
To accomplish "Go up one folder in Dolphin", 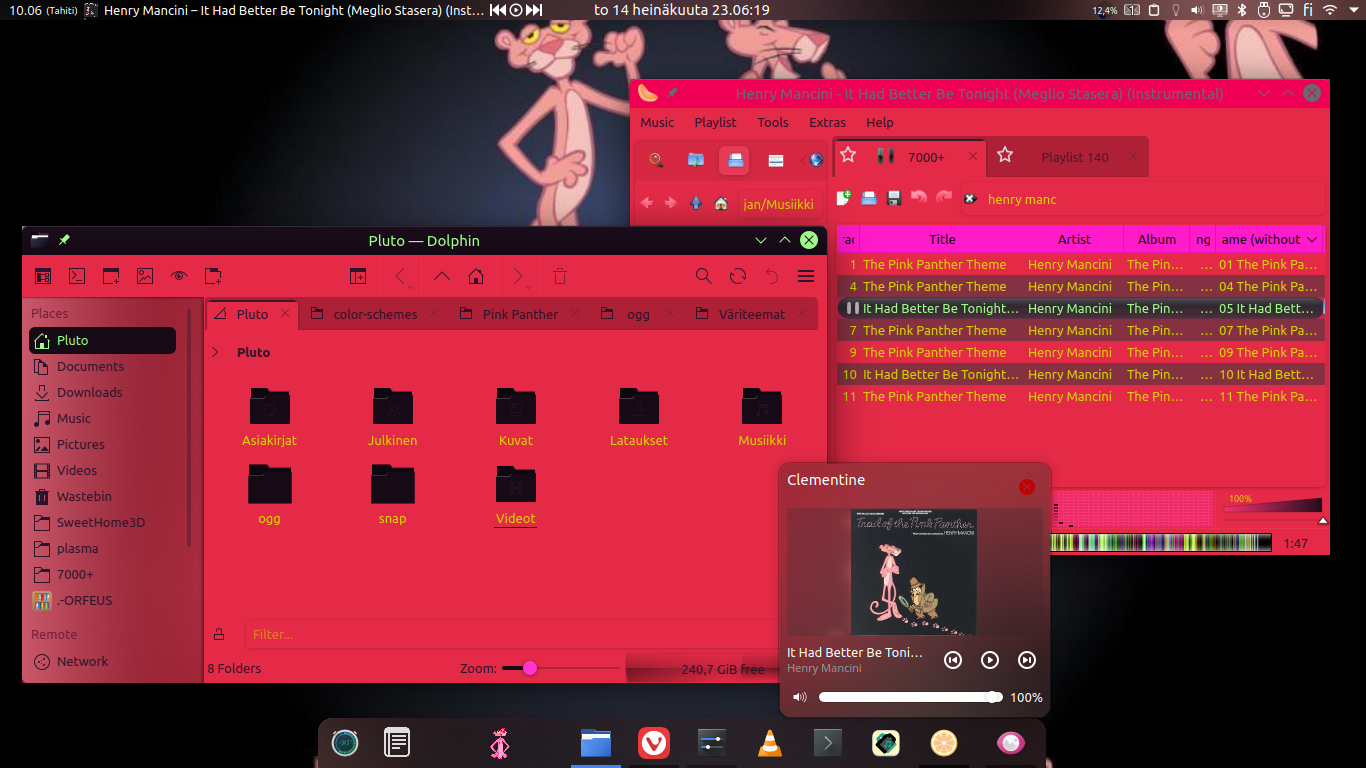I will [x=441, y=276].
